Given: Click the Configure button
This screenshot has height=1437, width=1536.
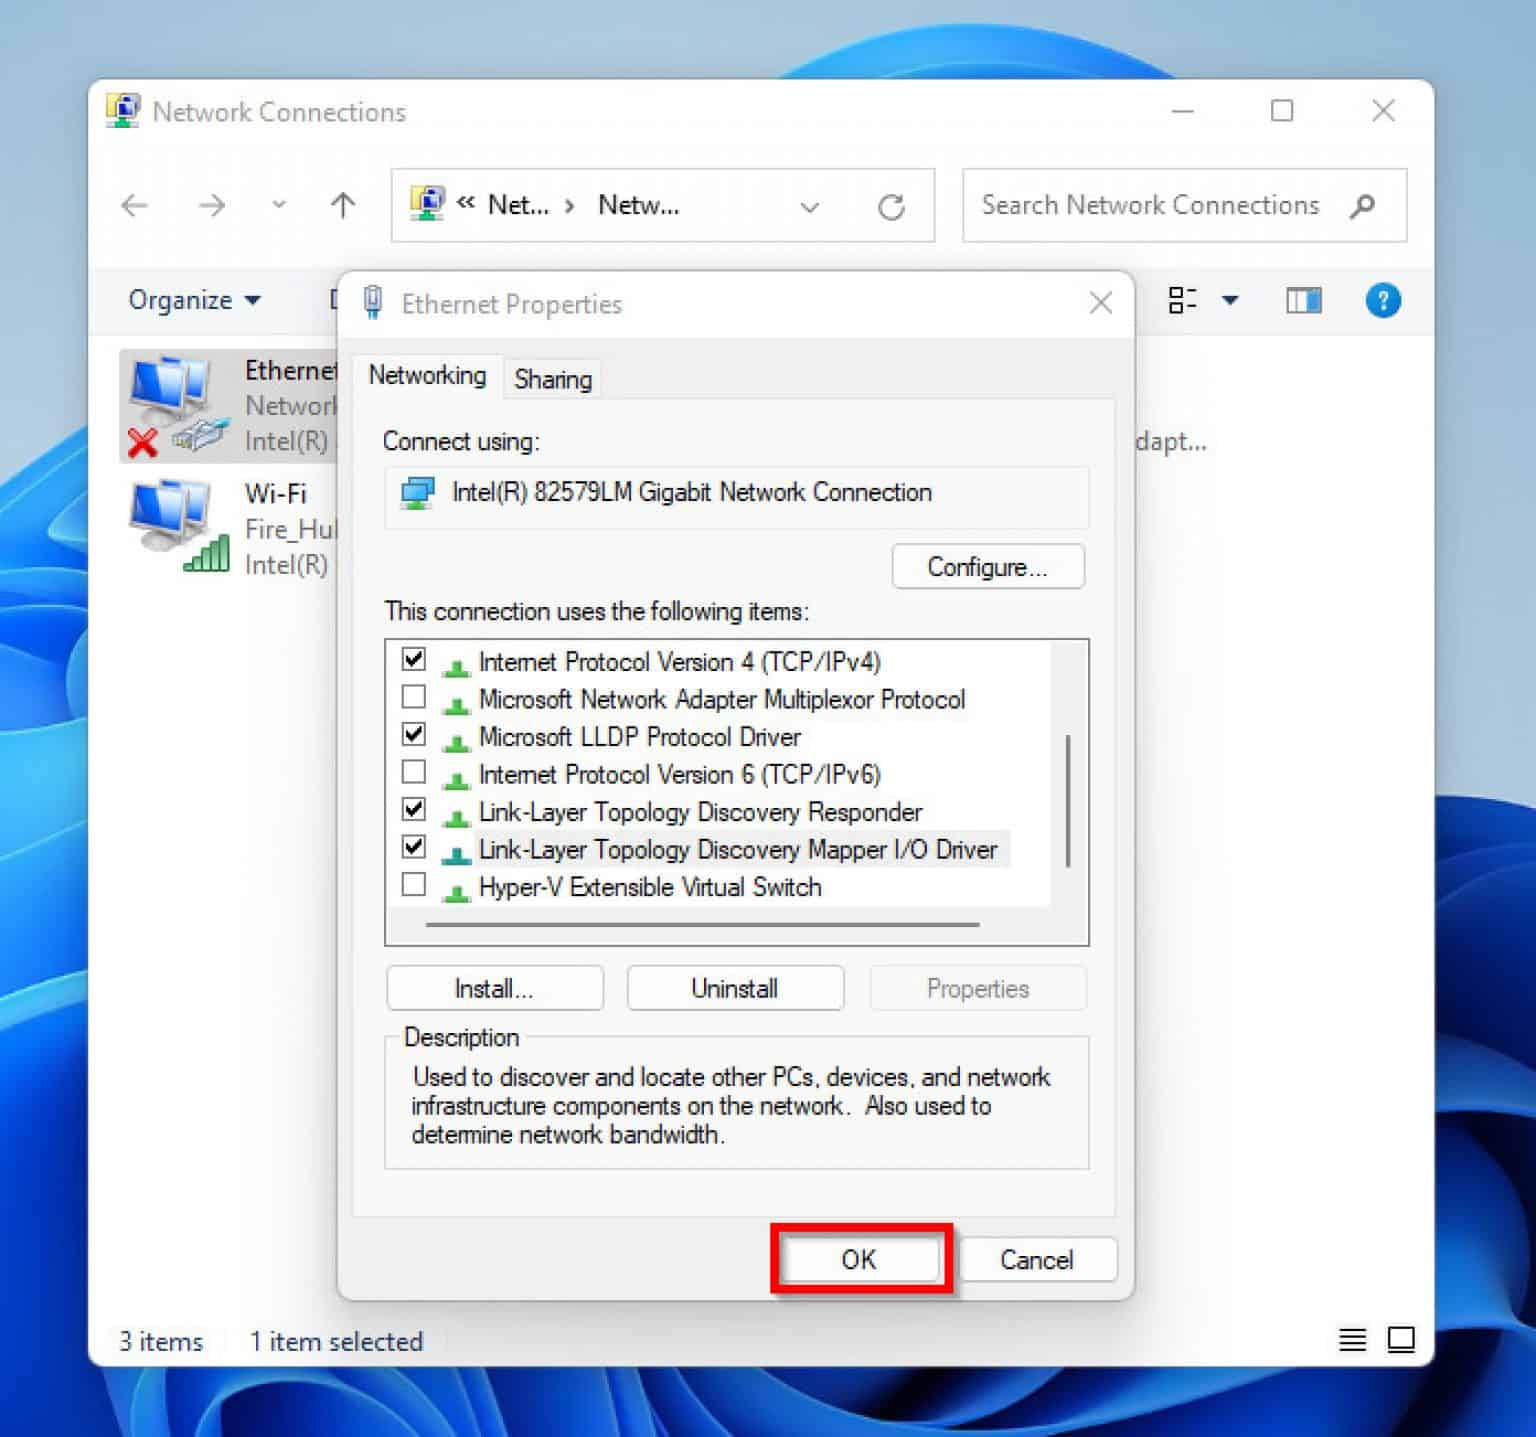Looking at the screenshot, I should 987,566.
